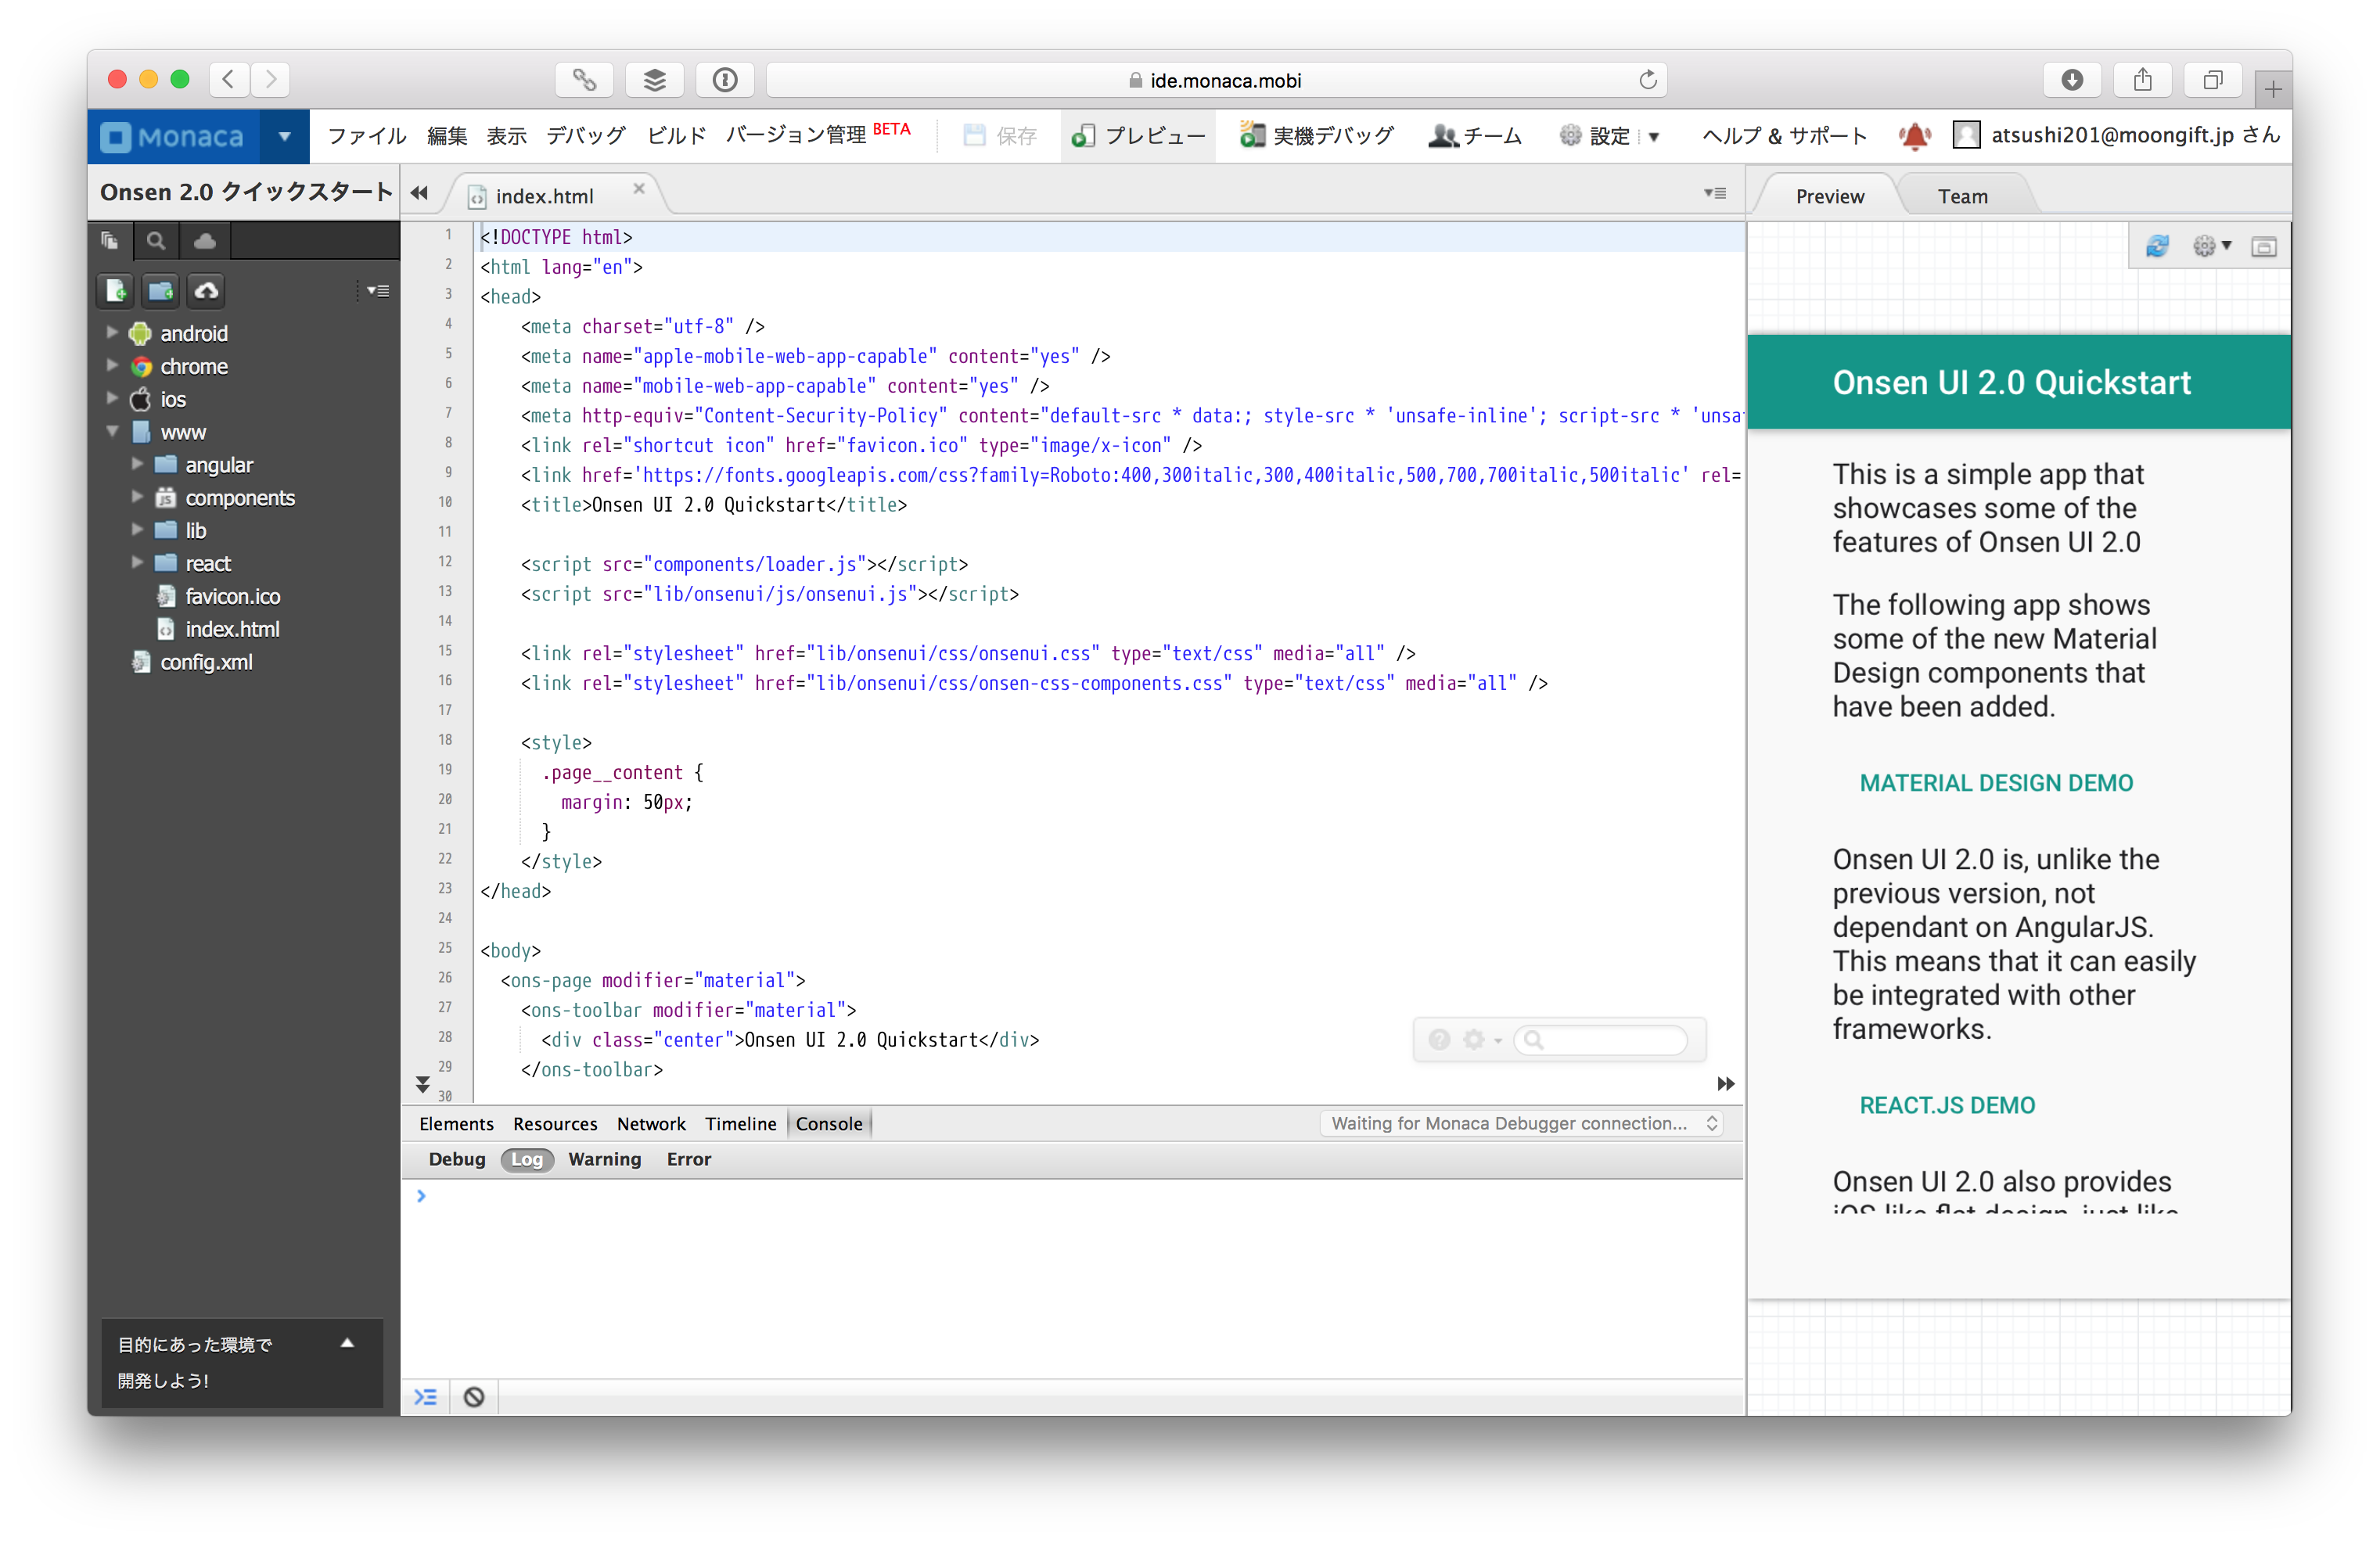Clear the console with the no-entry icon
2380x1541 pixels.
pyautogui.click(x=474, y=1397)
